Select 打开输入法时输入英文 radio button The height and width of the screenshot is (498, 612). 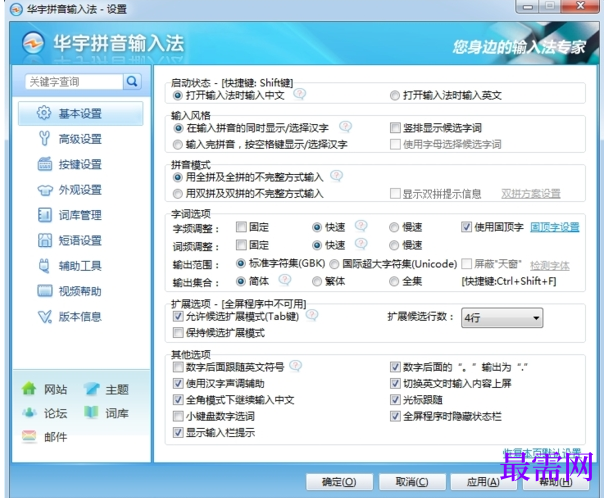[394, 95]
